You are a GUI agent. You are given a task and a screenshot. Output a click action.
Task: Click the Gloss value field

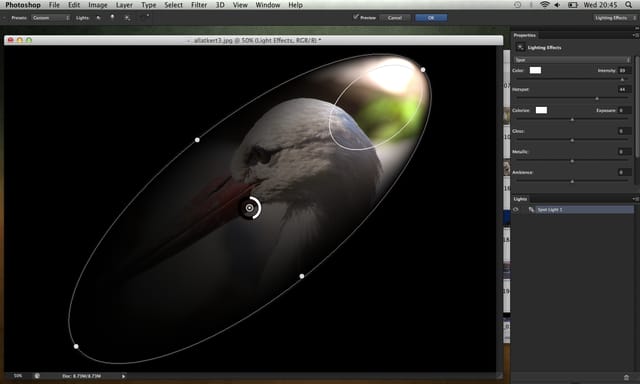pos(624,131)
